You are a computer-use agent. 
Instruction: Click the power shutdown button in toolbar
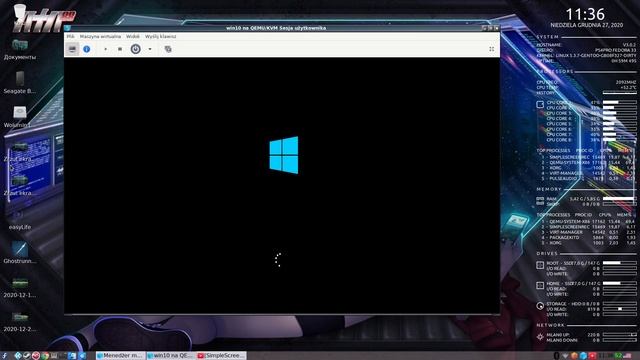pos(136,49)
